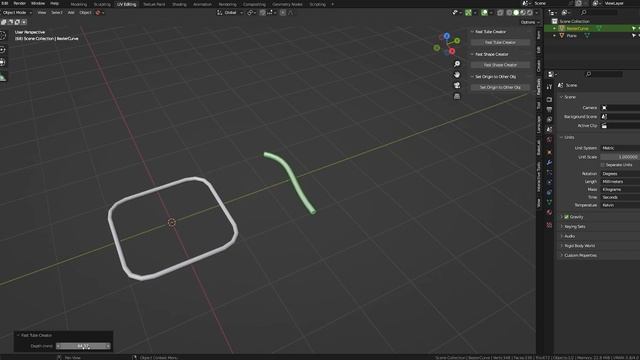Viewport: 640px width, 360px height.
Task: Open Physics properties tab icon
Action: point(549,182)
